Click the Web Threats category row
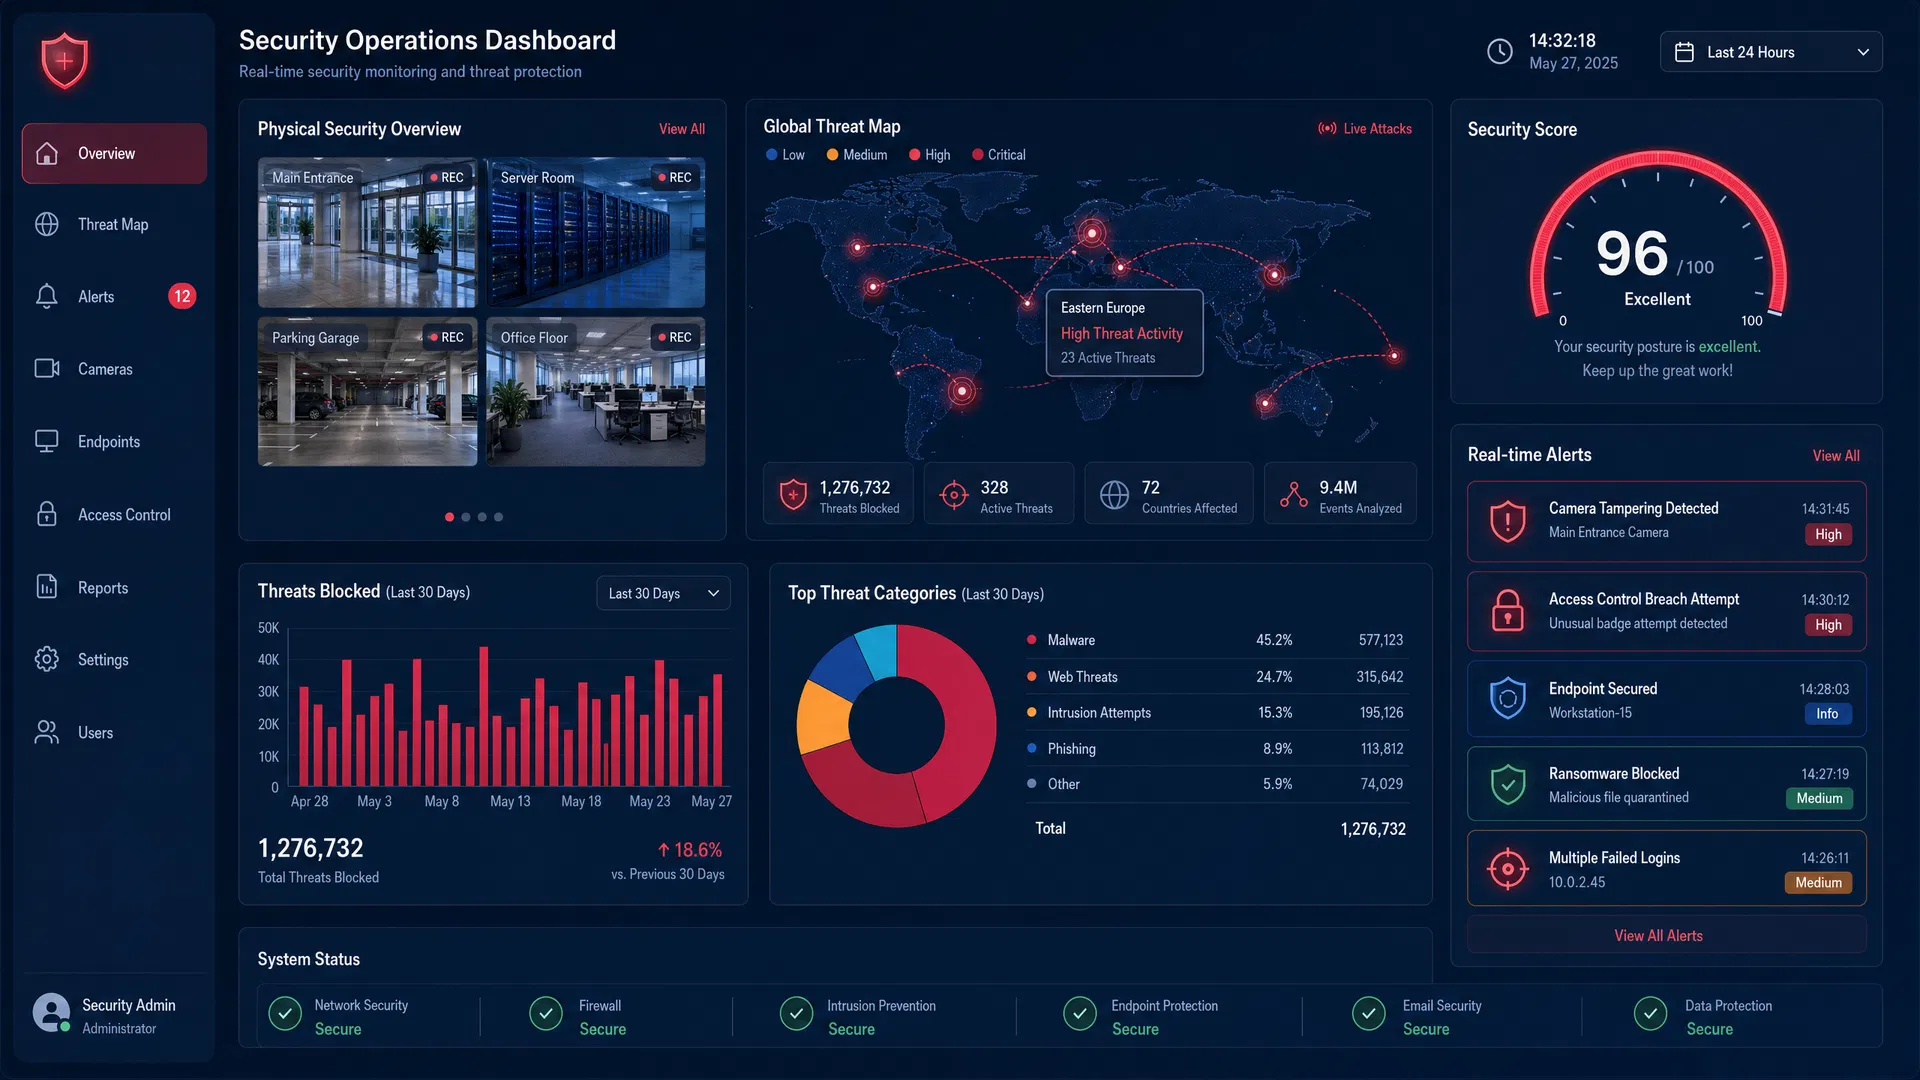1920x1080 pixels. point(1215,677)
